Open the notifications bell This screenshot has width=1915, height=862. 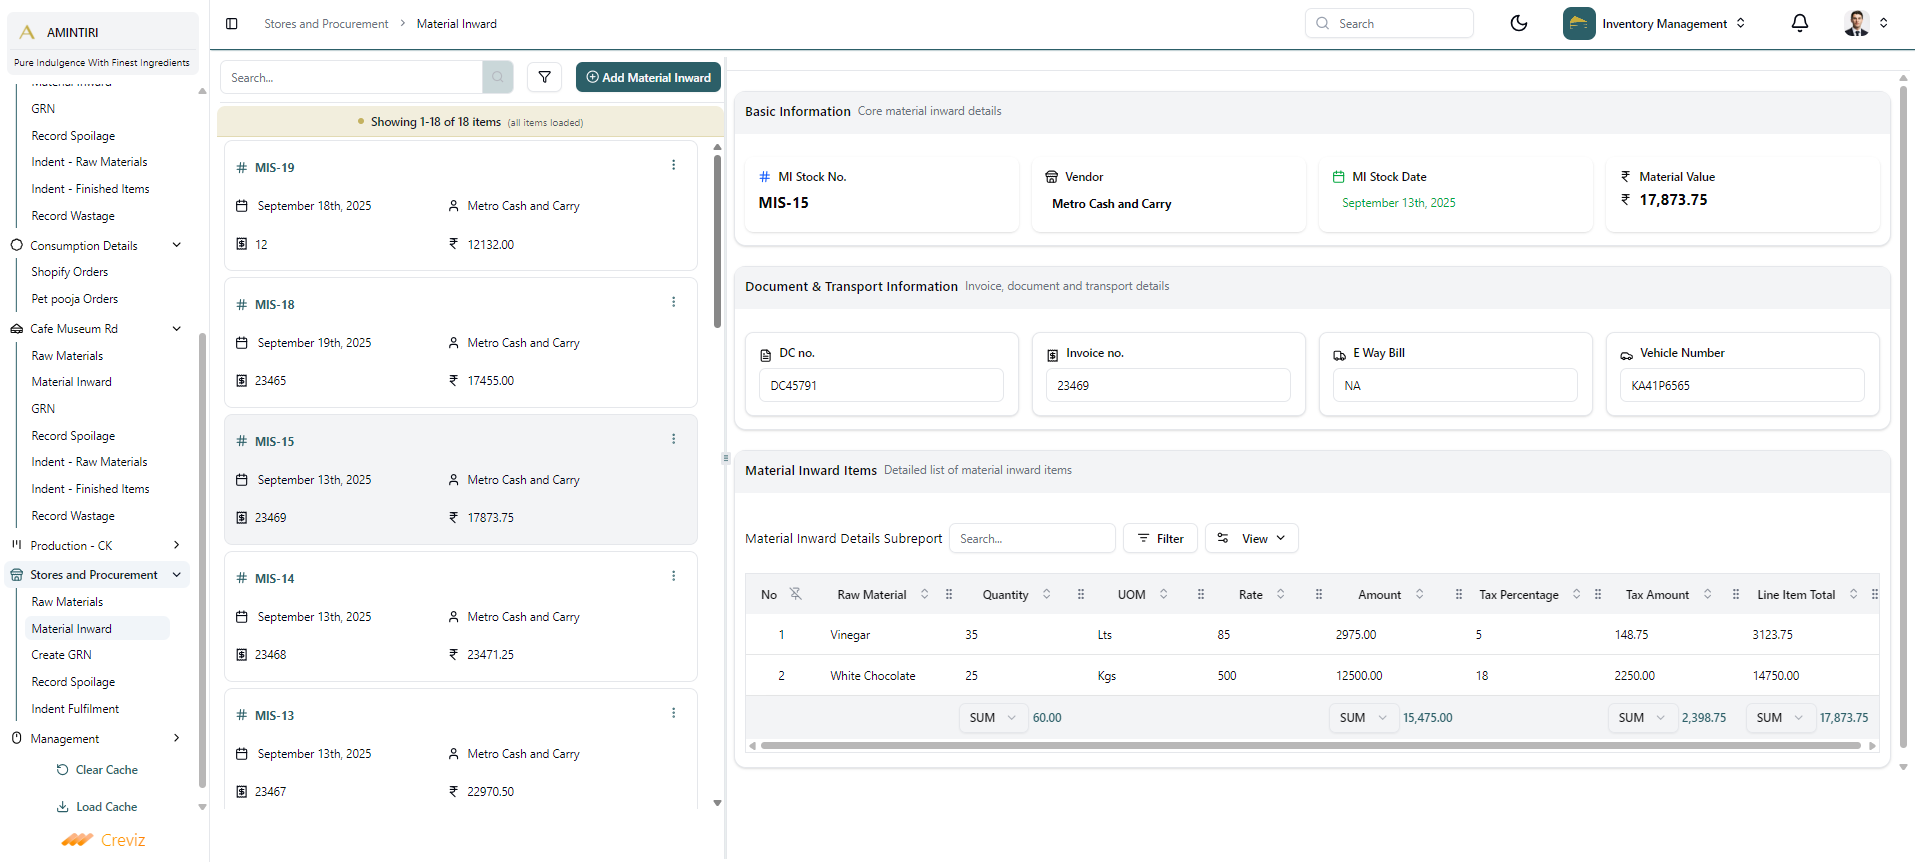click(x=1799, y=23)
